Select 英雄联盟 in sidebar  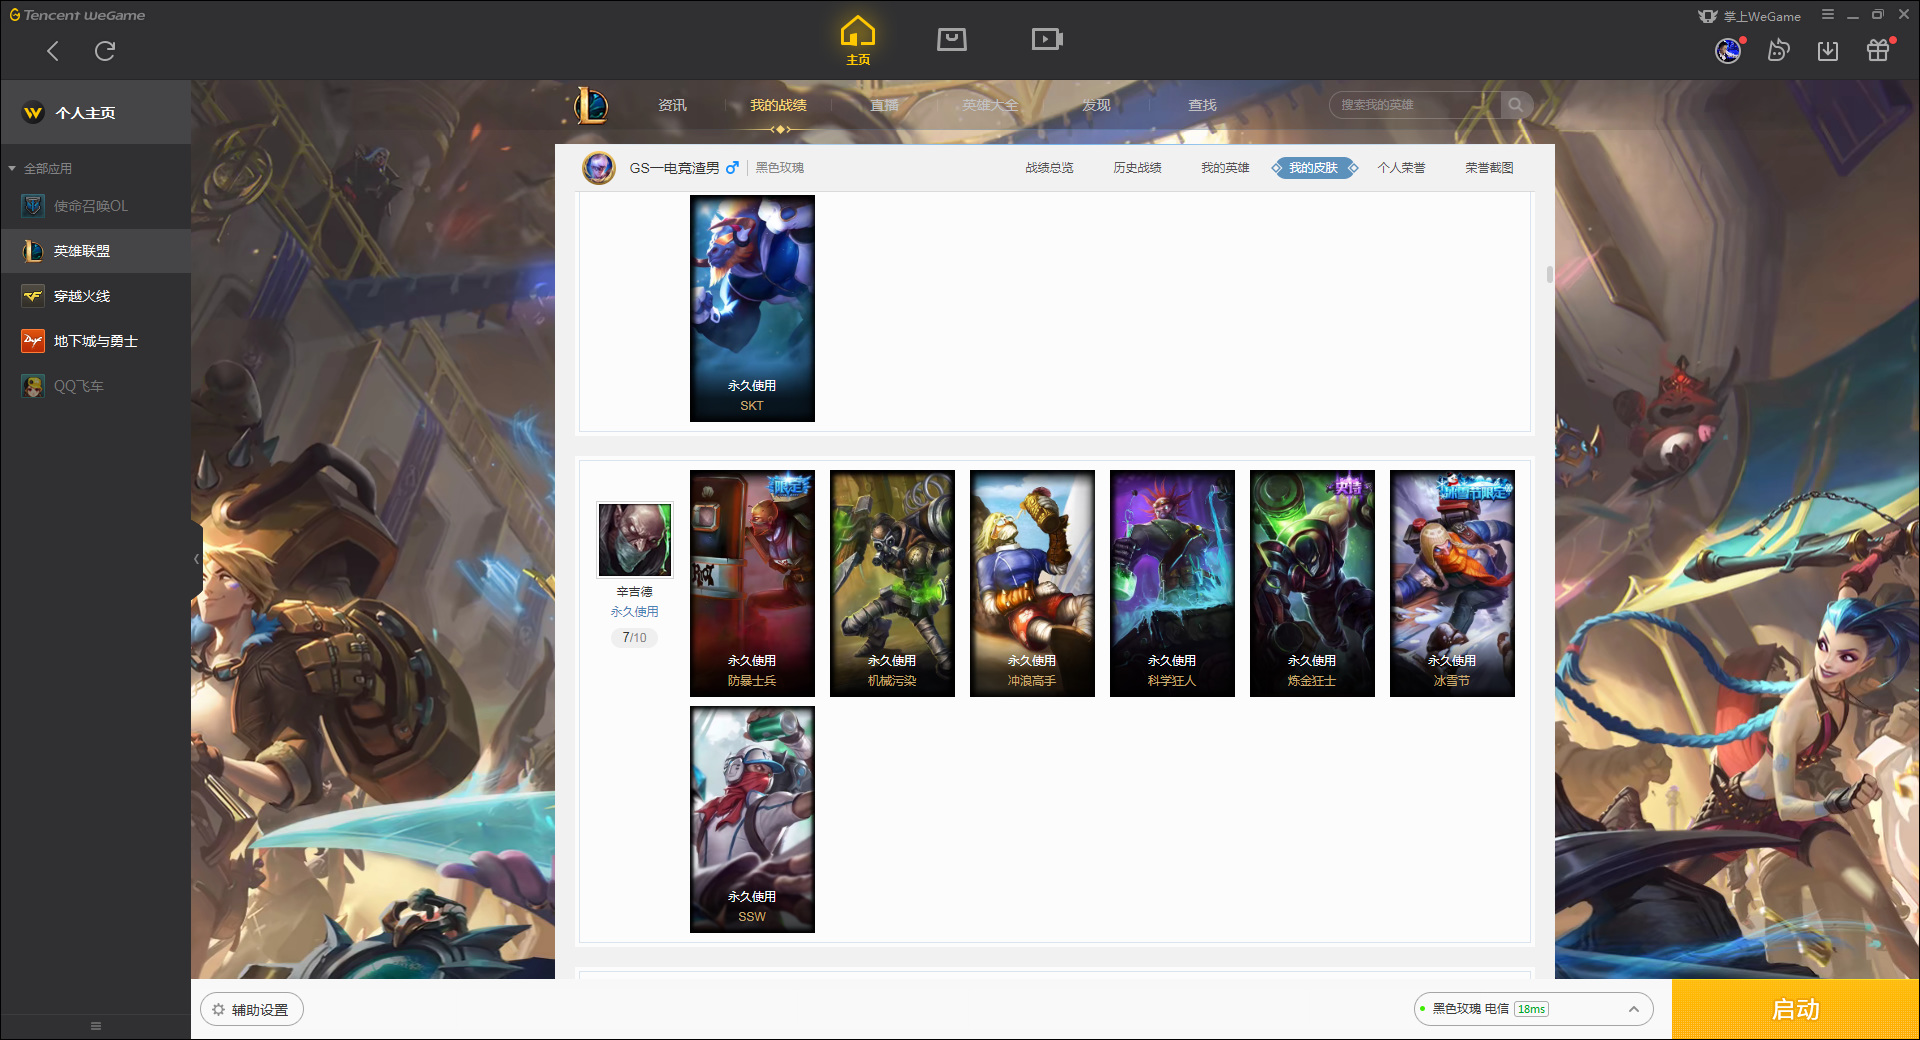pos(96,251)
